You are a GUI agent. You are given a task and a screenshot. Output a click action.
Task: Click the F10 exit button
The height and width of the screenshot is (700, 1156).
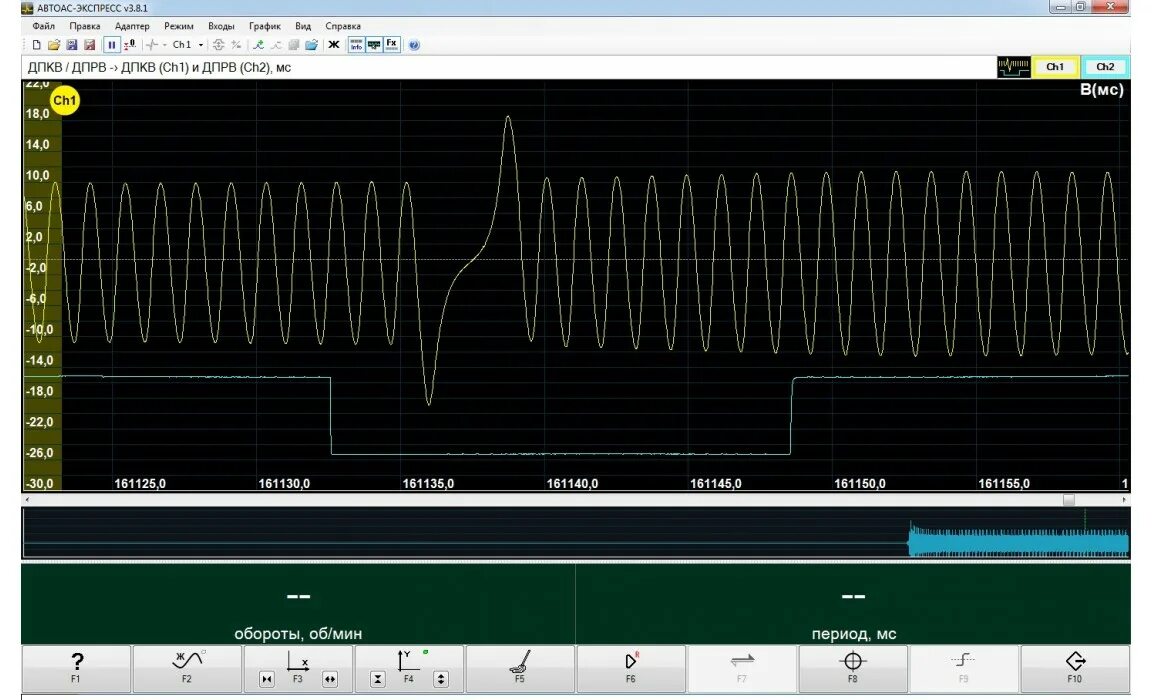click(x=1075, y=667)
